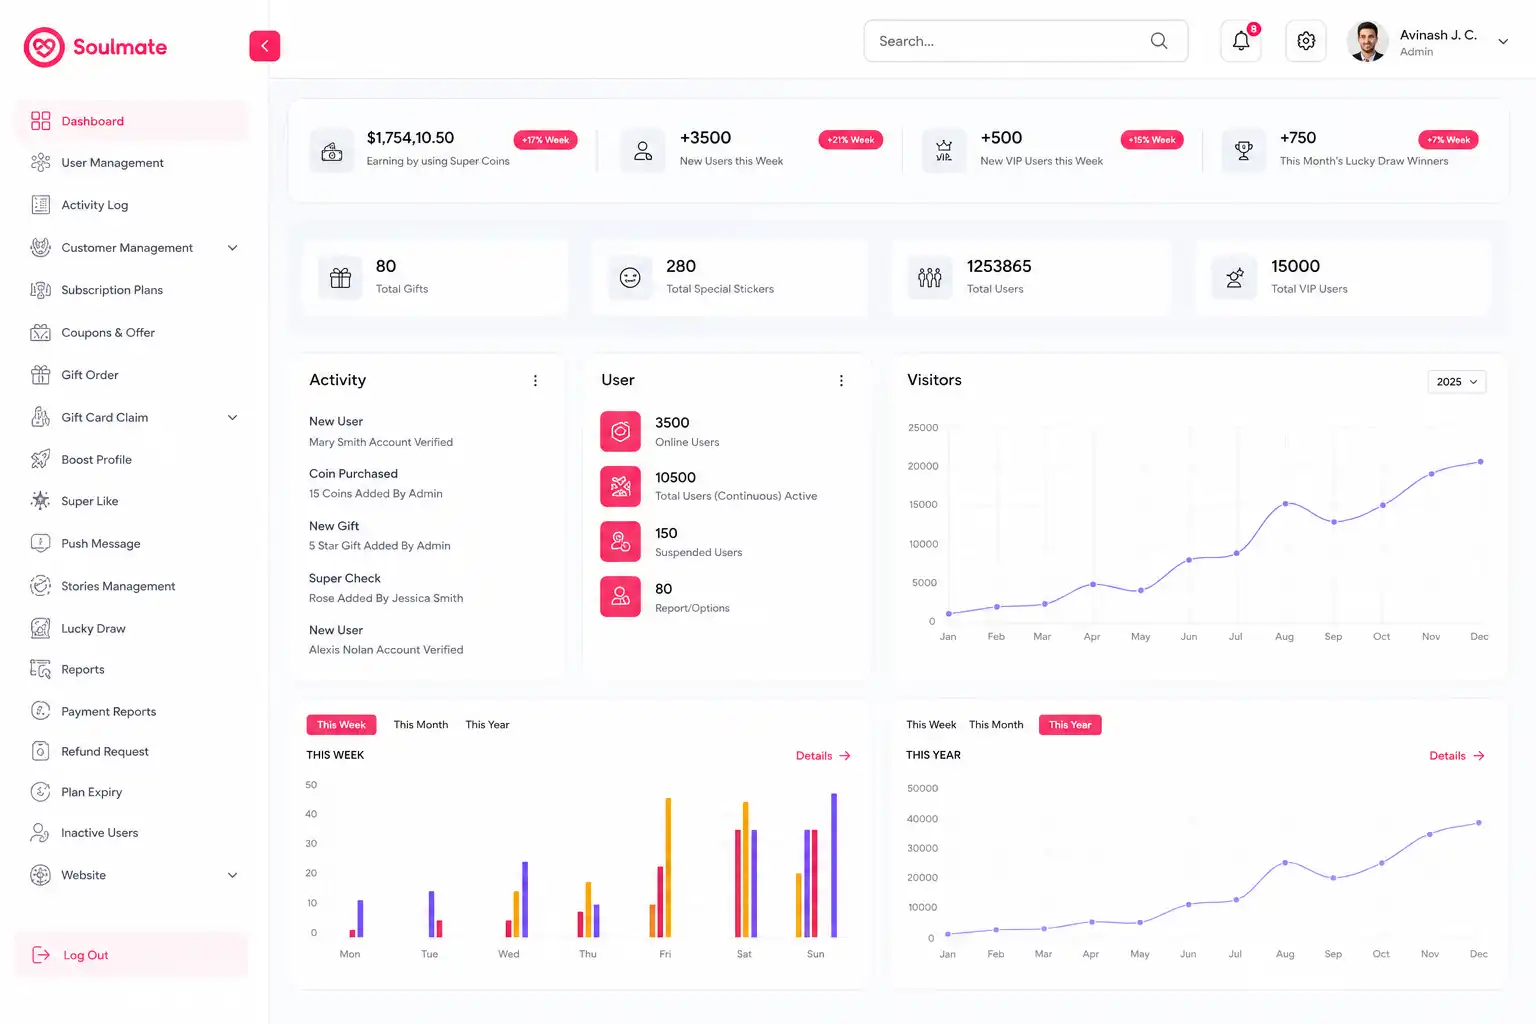Click the Lucky Draw sidebar icon
1536x1024 pixels.
tap(40, 628)
